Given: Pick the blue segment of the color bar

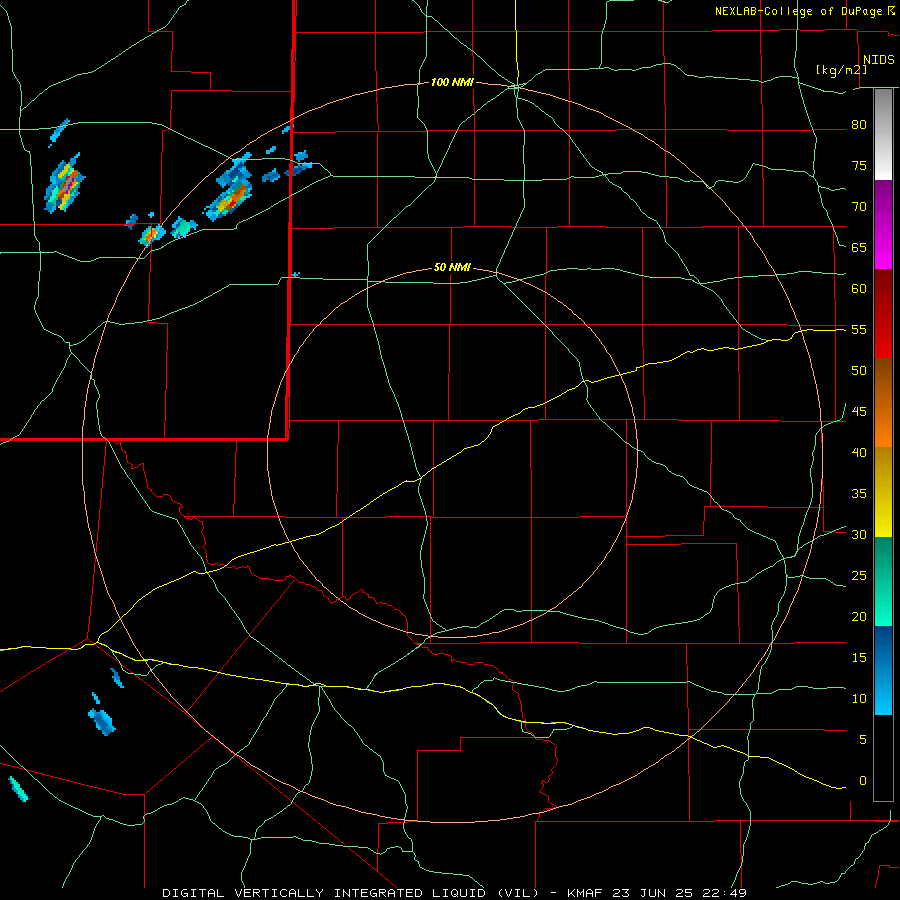Looking at the screenshot, I should click(883, 670).
